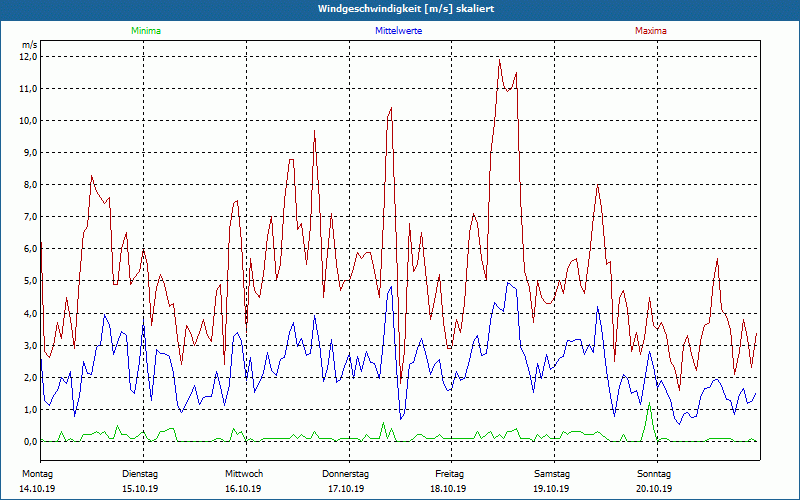
Task: Click the '4,0' y-axis value
Action: coord(30,314)
